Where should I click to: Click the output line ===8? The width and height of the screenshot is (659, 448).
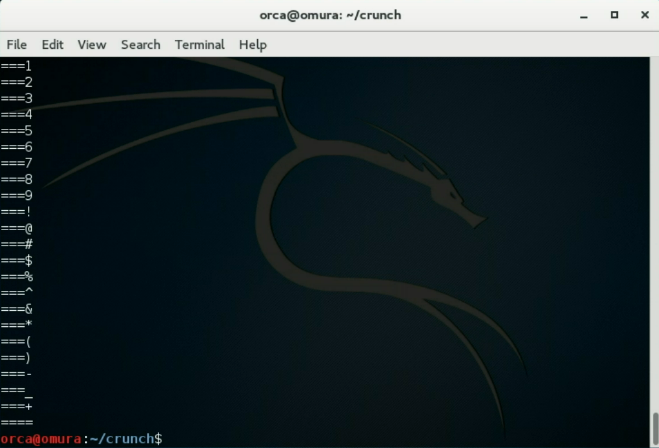(x=16, y=179)
